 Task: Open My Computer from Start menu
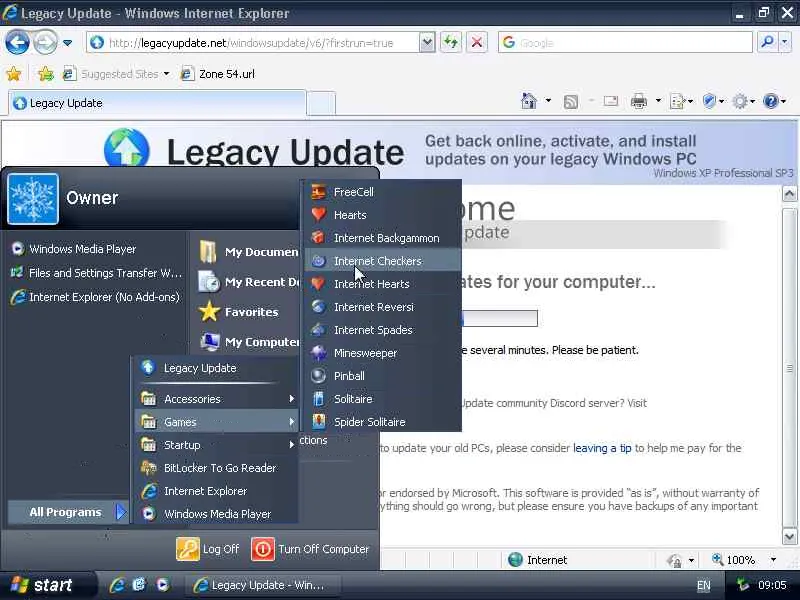pos(248,341)
